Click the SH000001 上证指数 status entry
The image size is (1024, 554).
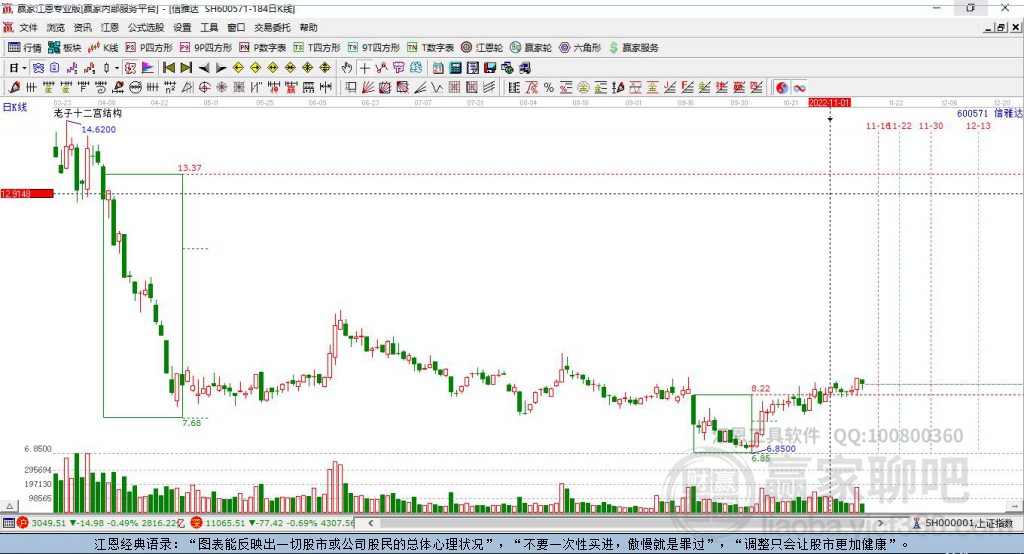pyautogui.click(x=962, y=523)
